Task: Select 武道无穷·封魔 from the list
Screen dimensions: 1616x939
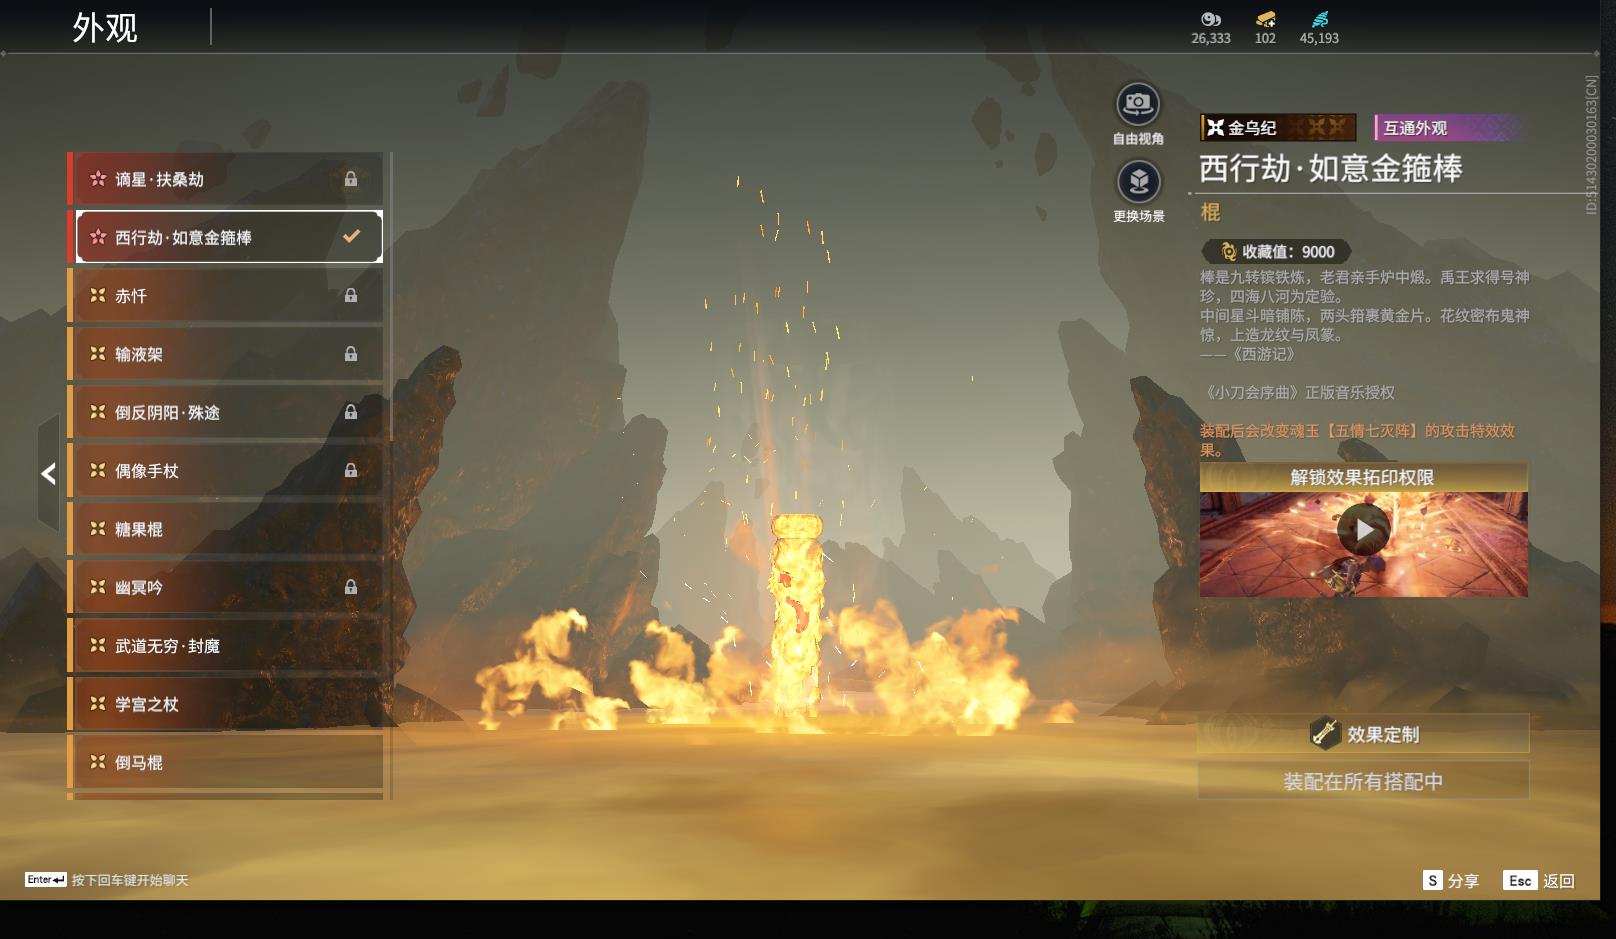Action: coord(226,646)
